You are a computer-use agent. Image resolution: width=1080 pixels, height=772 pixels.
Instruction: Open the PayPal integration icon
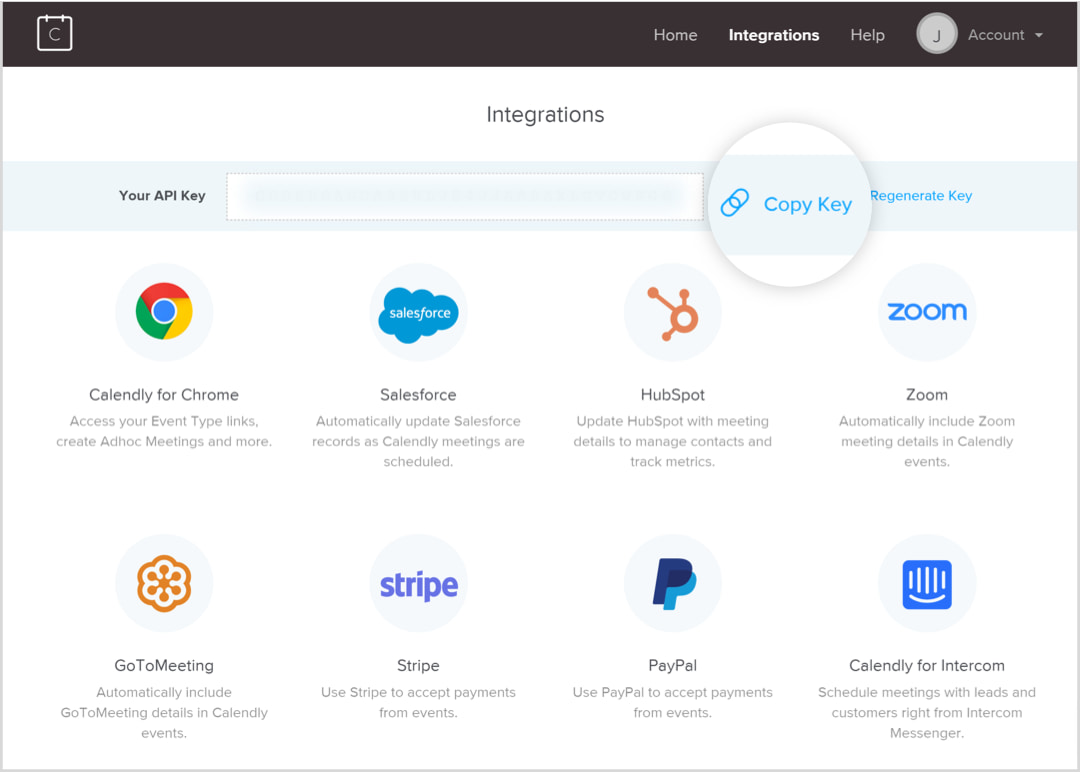672,583
